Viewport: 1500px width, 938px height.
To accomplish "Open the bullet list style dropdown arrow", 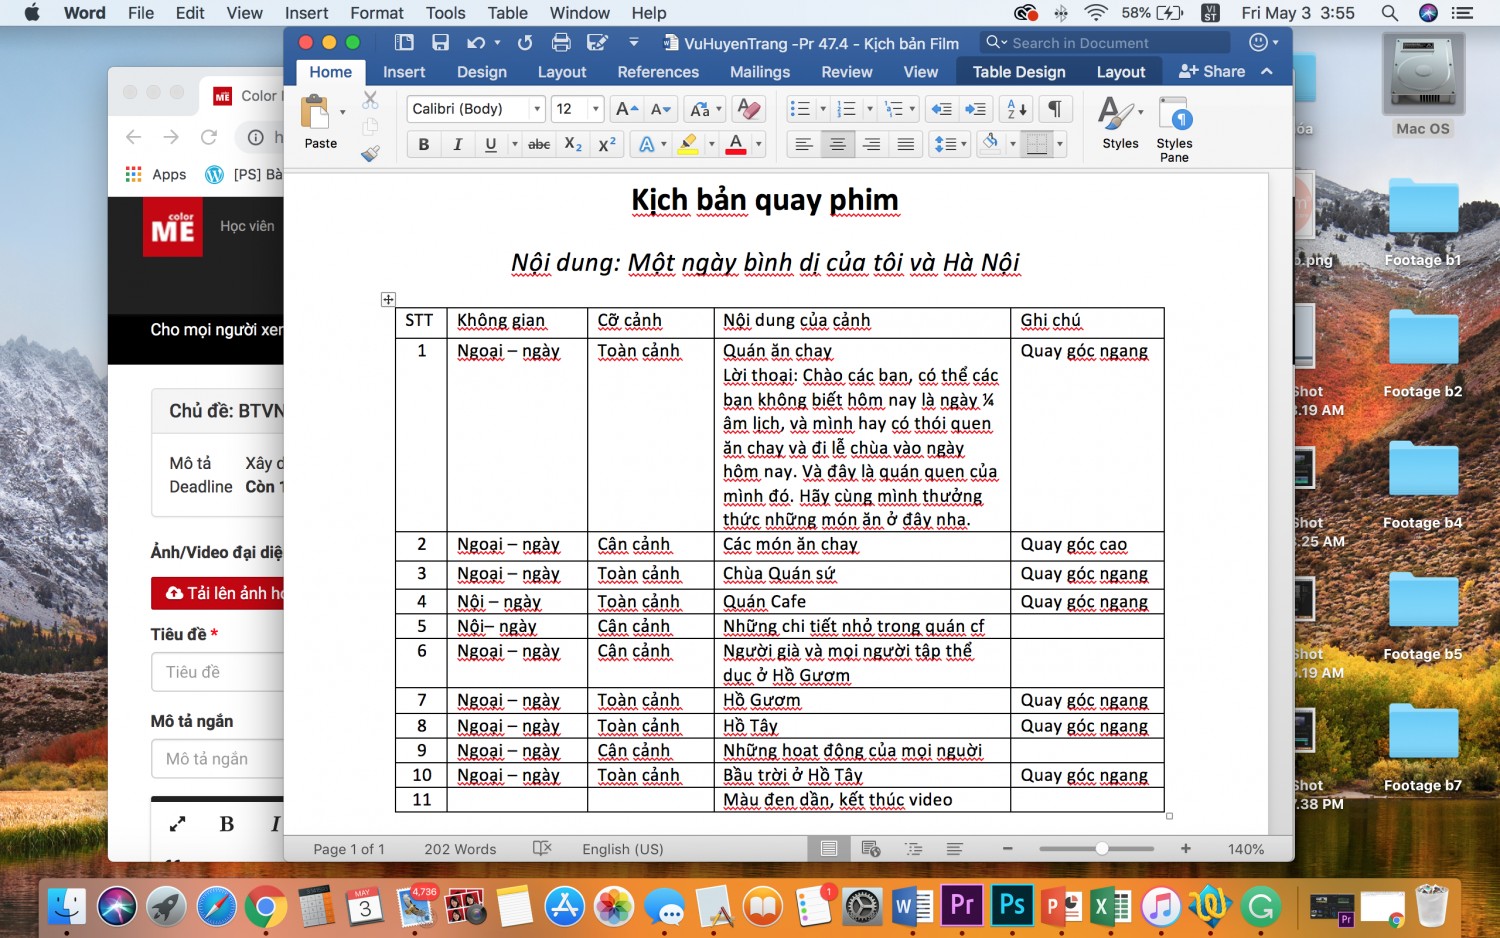I will pyautogui.click(x=823, y=109).
